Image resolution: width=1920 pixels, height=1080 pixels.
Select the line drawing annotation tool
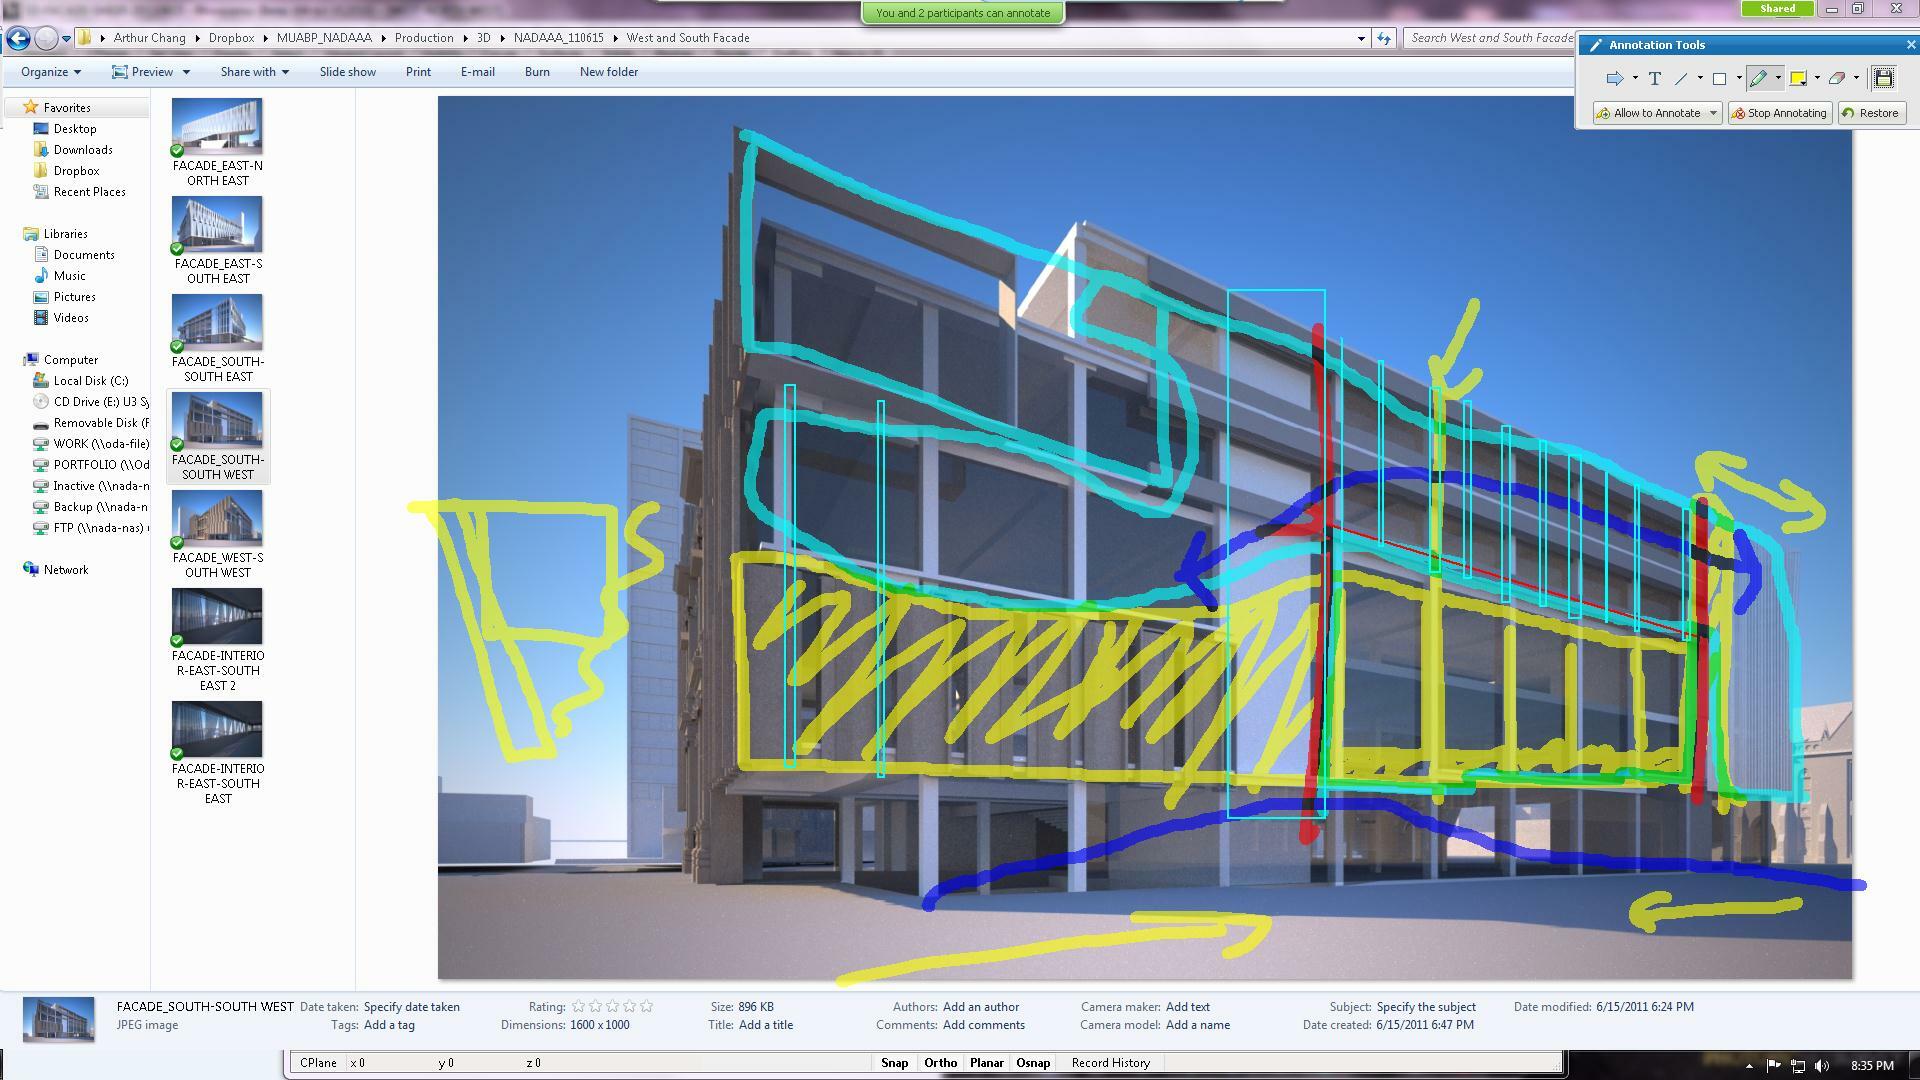click(x=1681, y=79)
